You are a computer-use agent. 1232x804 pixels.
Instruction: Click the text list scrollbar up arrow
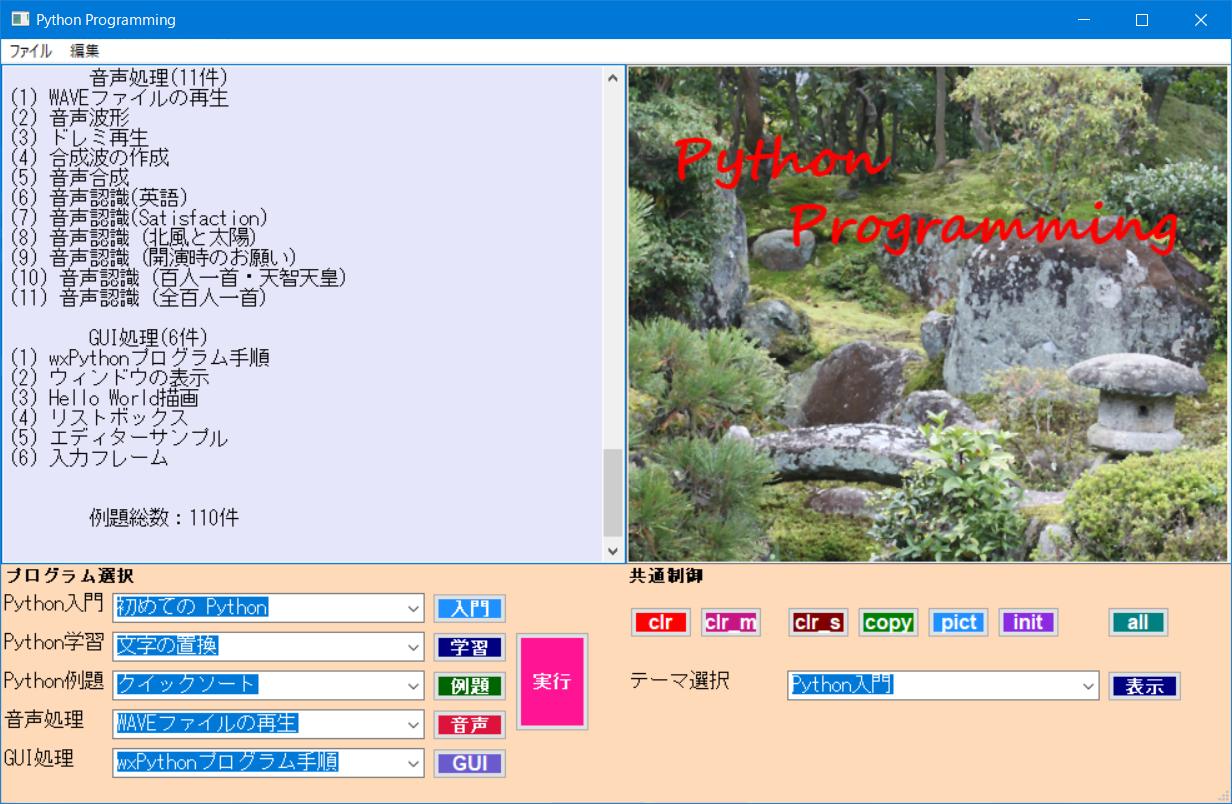click(614, 77)
